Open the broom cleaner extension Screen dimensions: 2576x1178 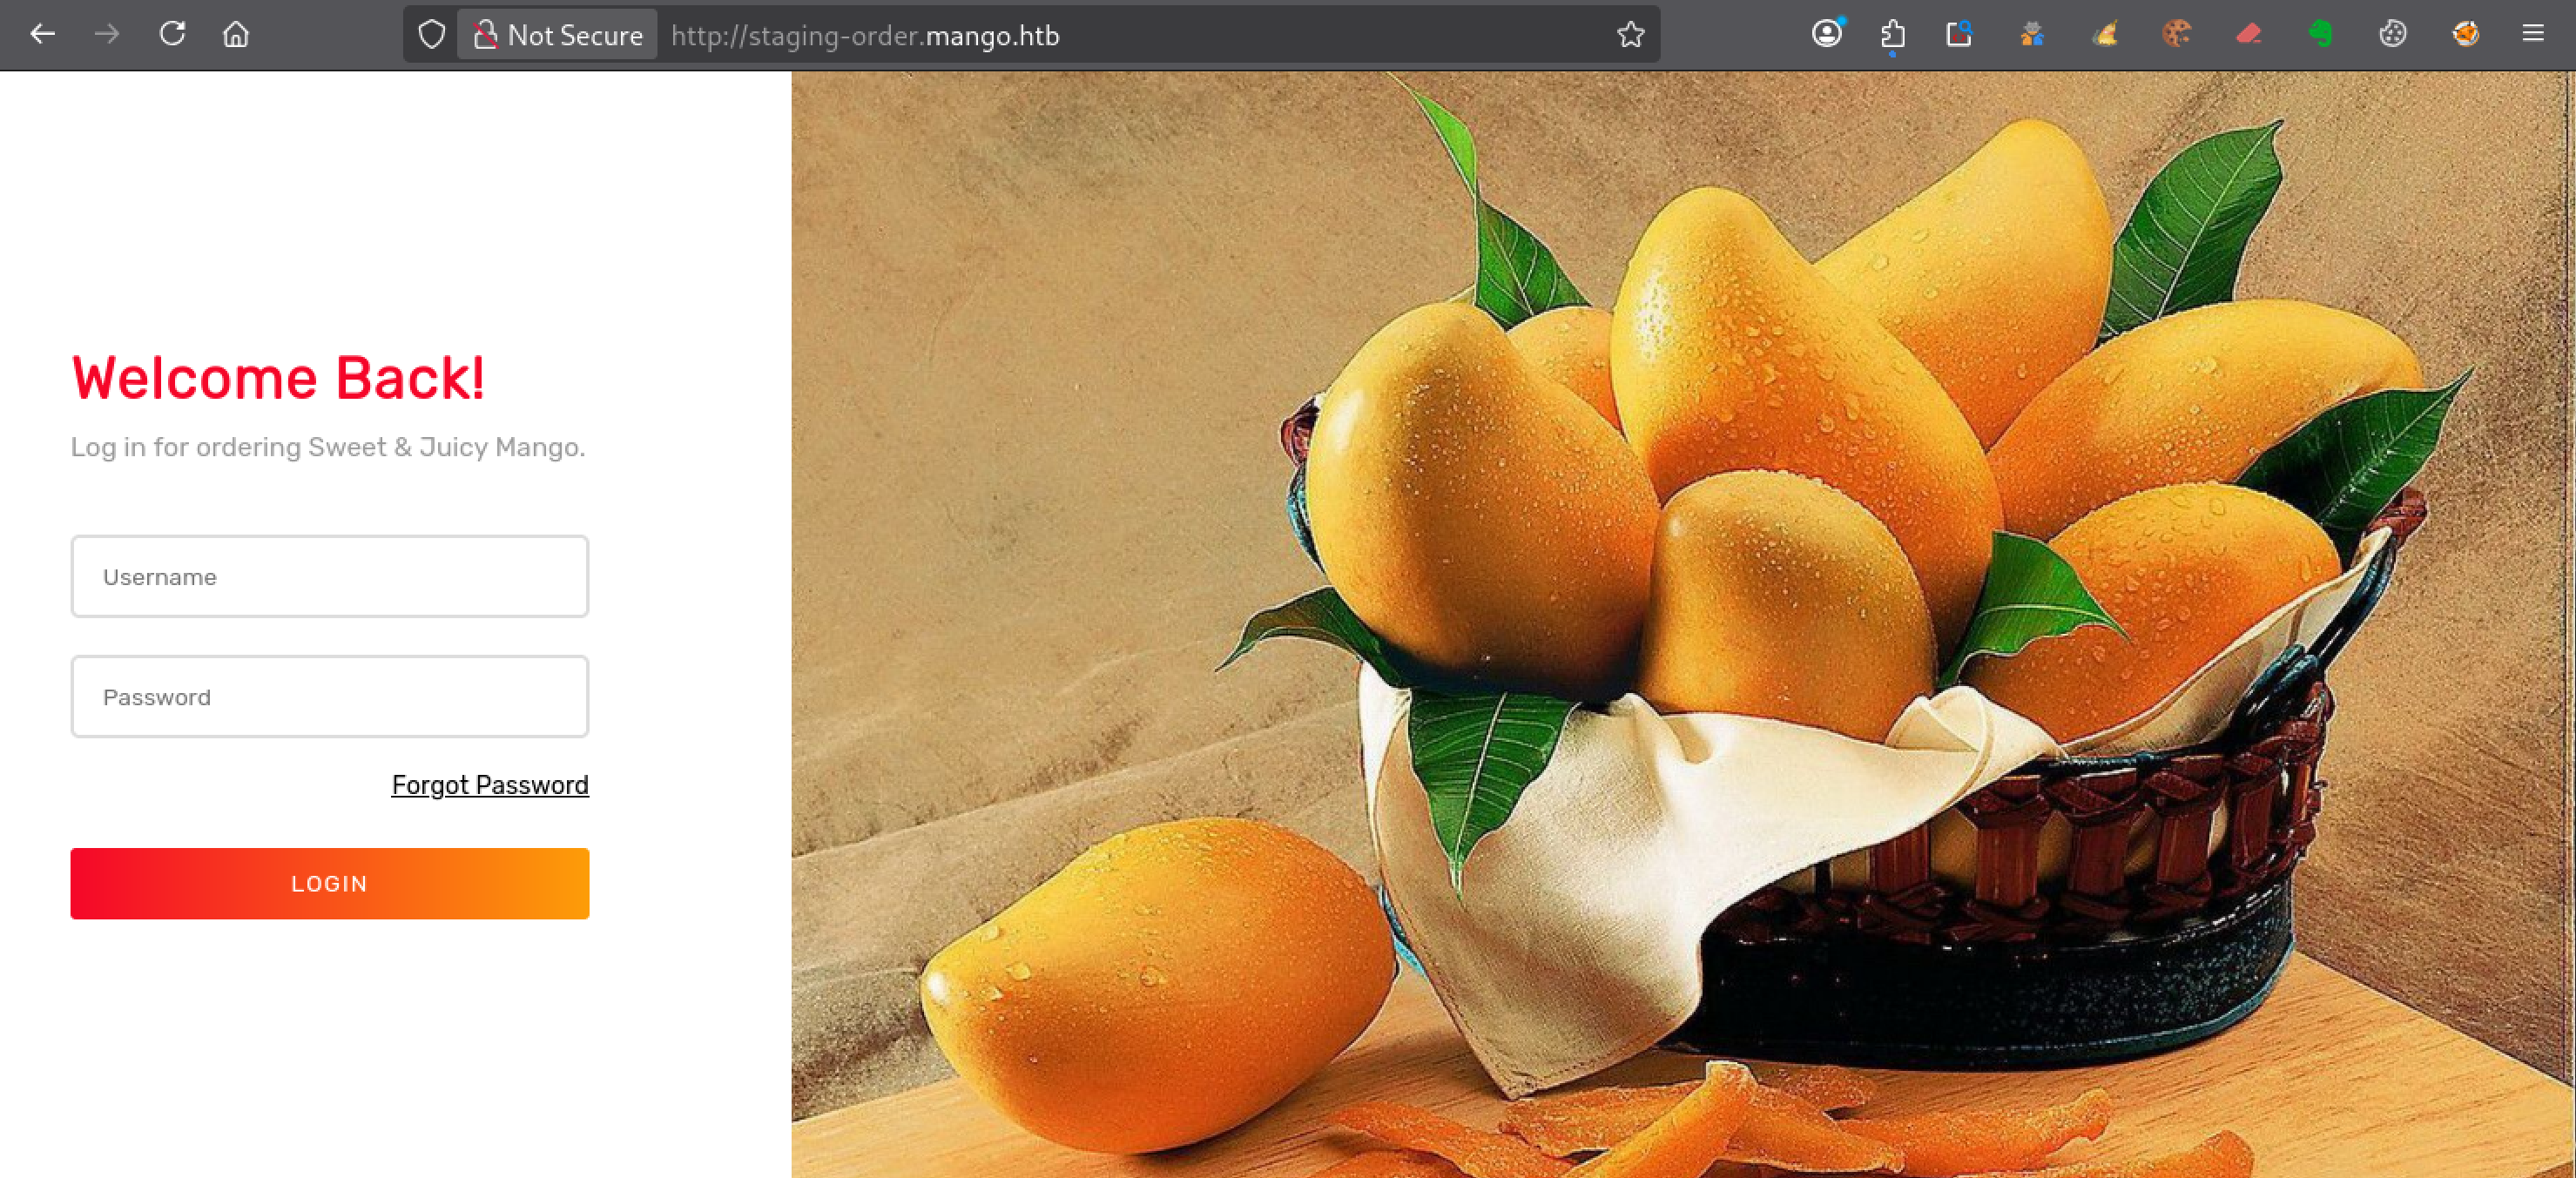click(2105, 34)
